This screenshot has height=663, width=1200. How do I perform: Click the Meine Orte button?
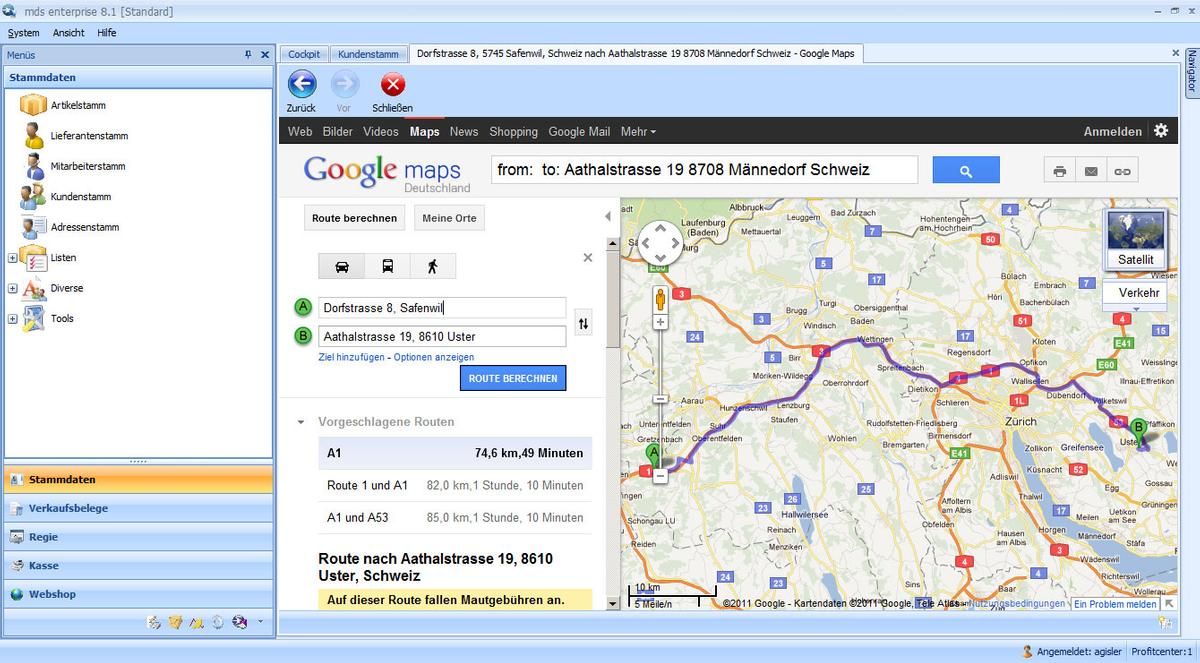tap(449, 218)
